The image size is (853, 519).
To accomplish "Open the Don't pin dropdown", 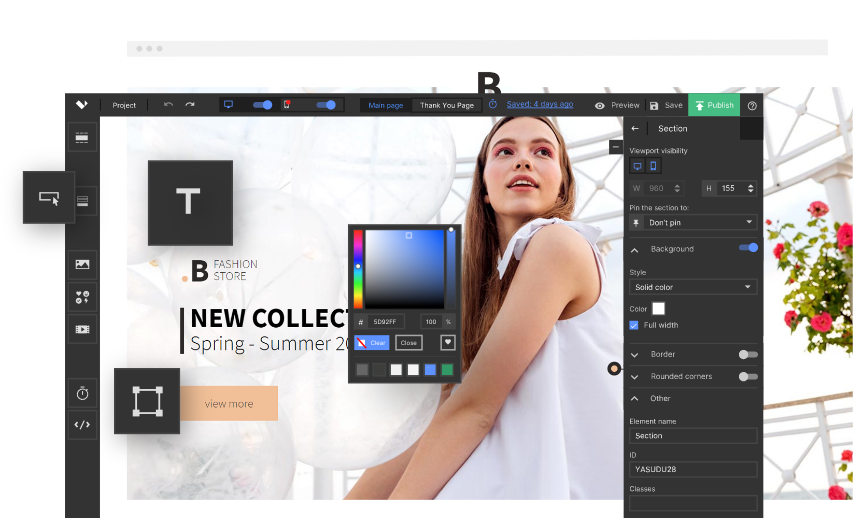I will click(693, 222).
